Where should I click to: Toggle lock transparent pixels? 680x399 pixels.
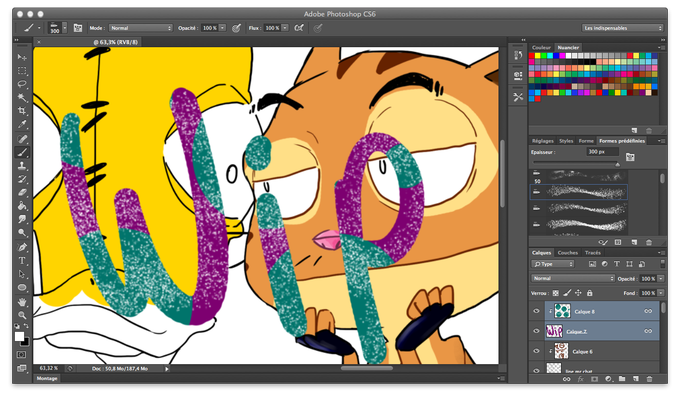coord(556,293)
